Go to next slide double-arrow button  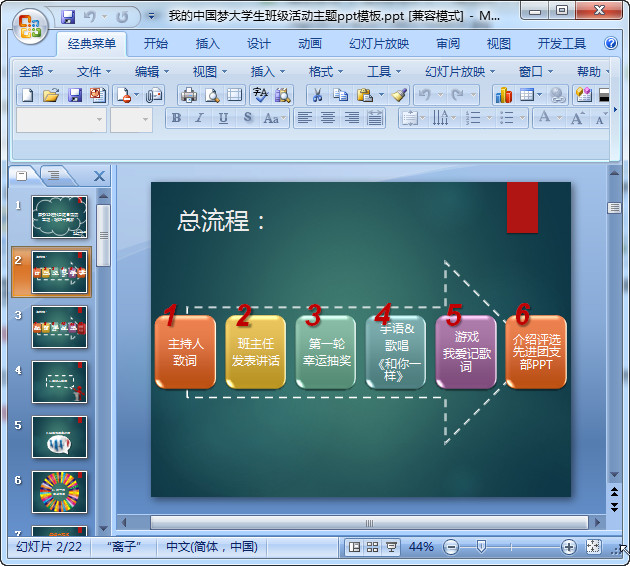614,507
